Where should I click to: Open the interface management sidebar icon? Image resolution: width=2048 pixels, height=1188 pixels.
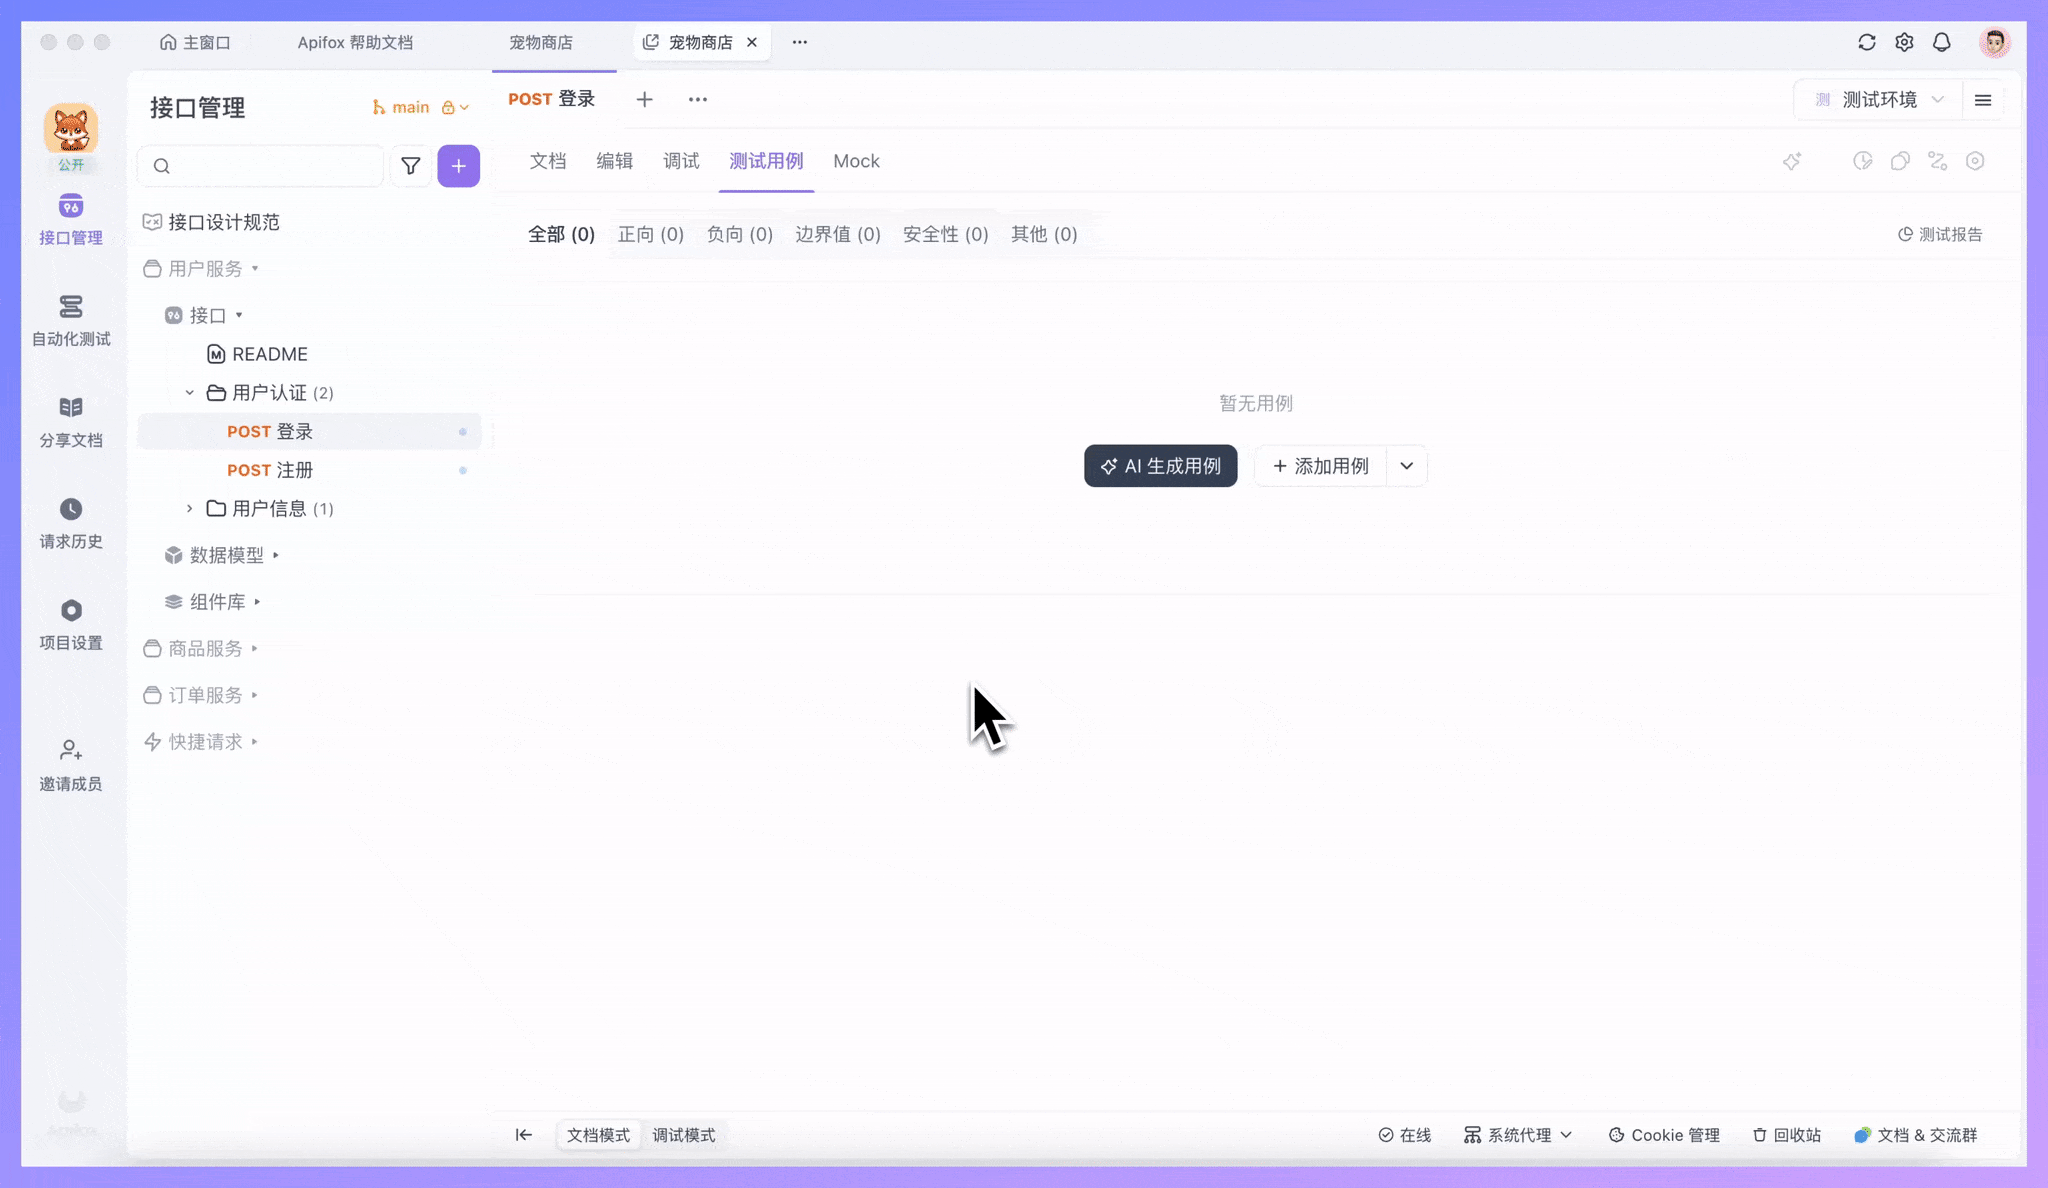pos(70,218)
